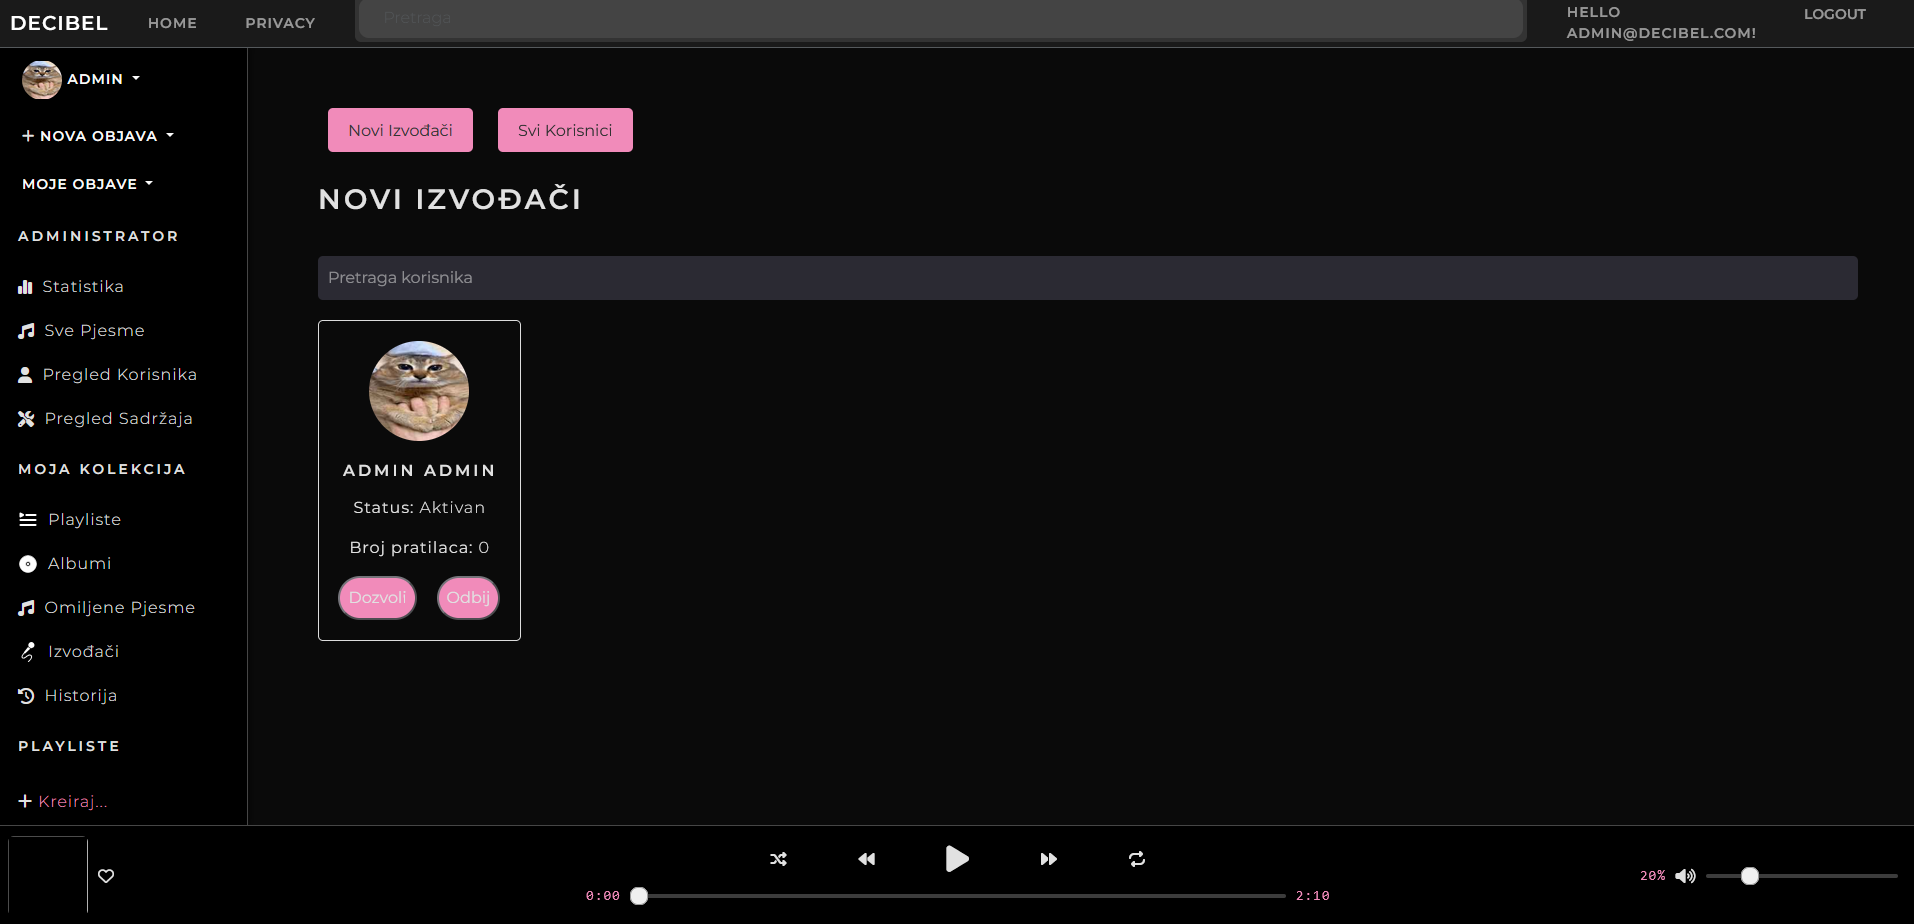Click the Playliste list icon
The height and width of the screenshot is (924, 1914).
(x=28, y=520)
